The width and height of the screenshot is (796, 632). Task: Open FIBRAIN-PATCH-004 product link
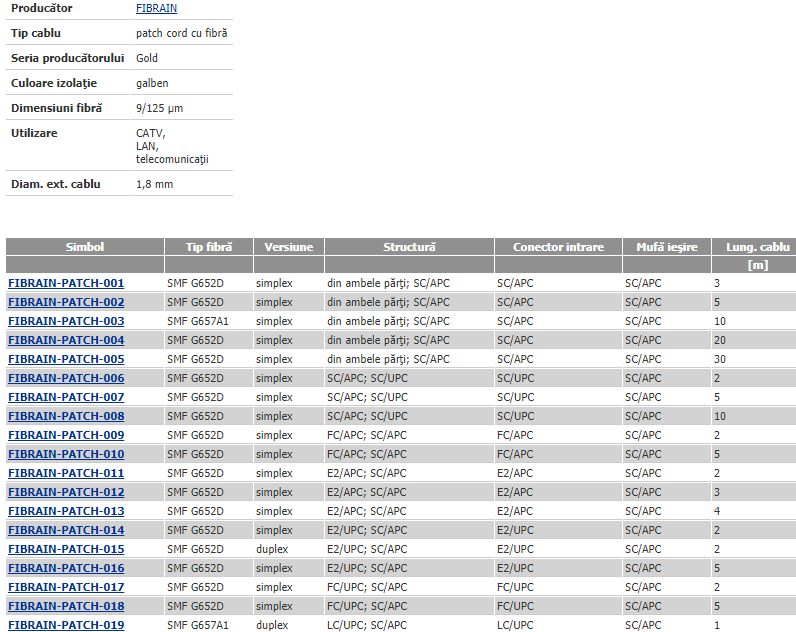tap(66, 340)
